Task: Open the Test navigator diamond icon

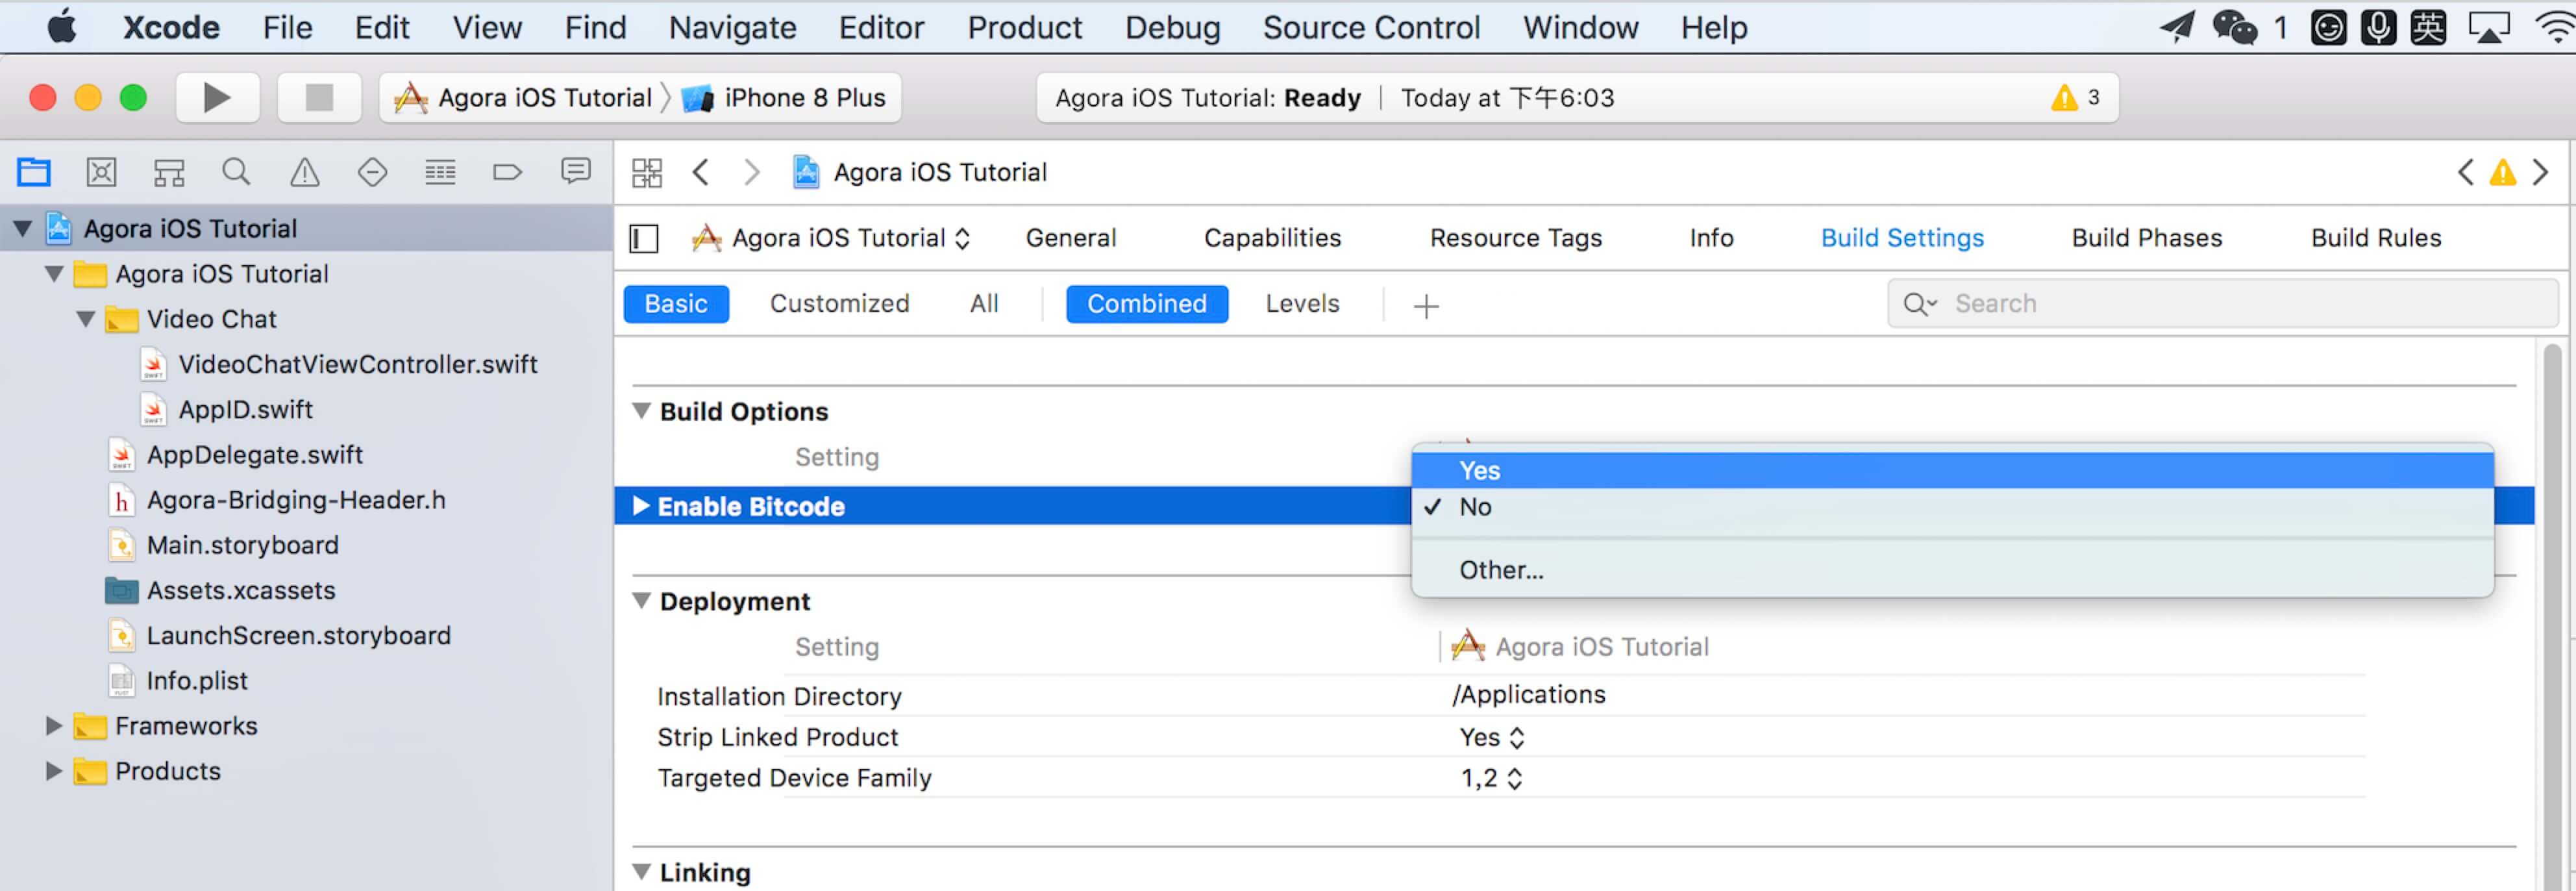Action: tap(372, 172)
